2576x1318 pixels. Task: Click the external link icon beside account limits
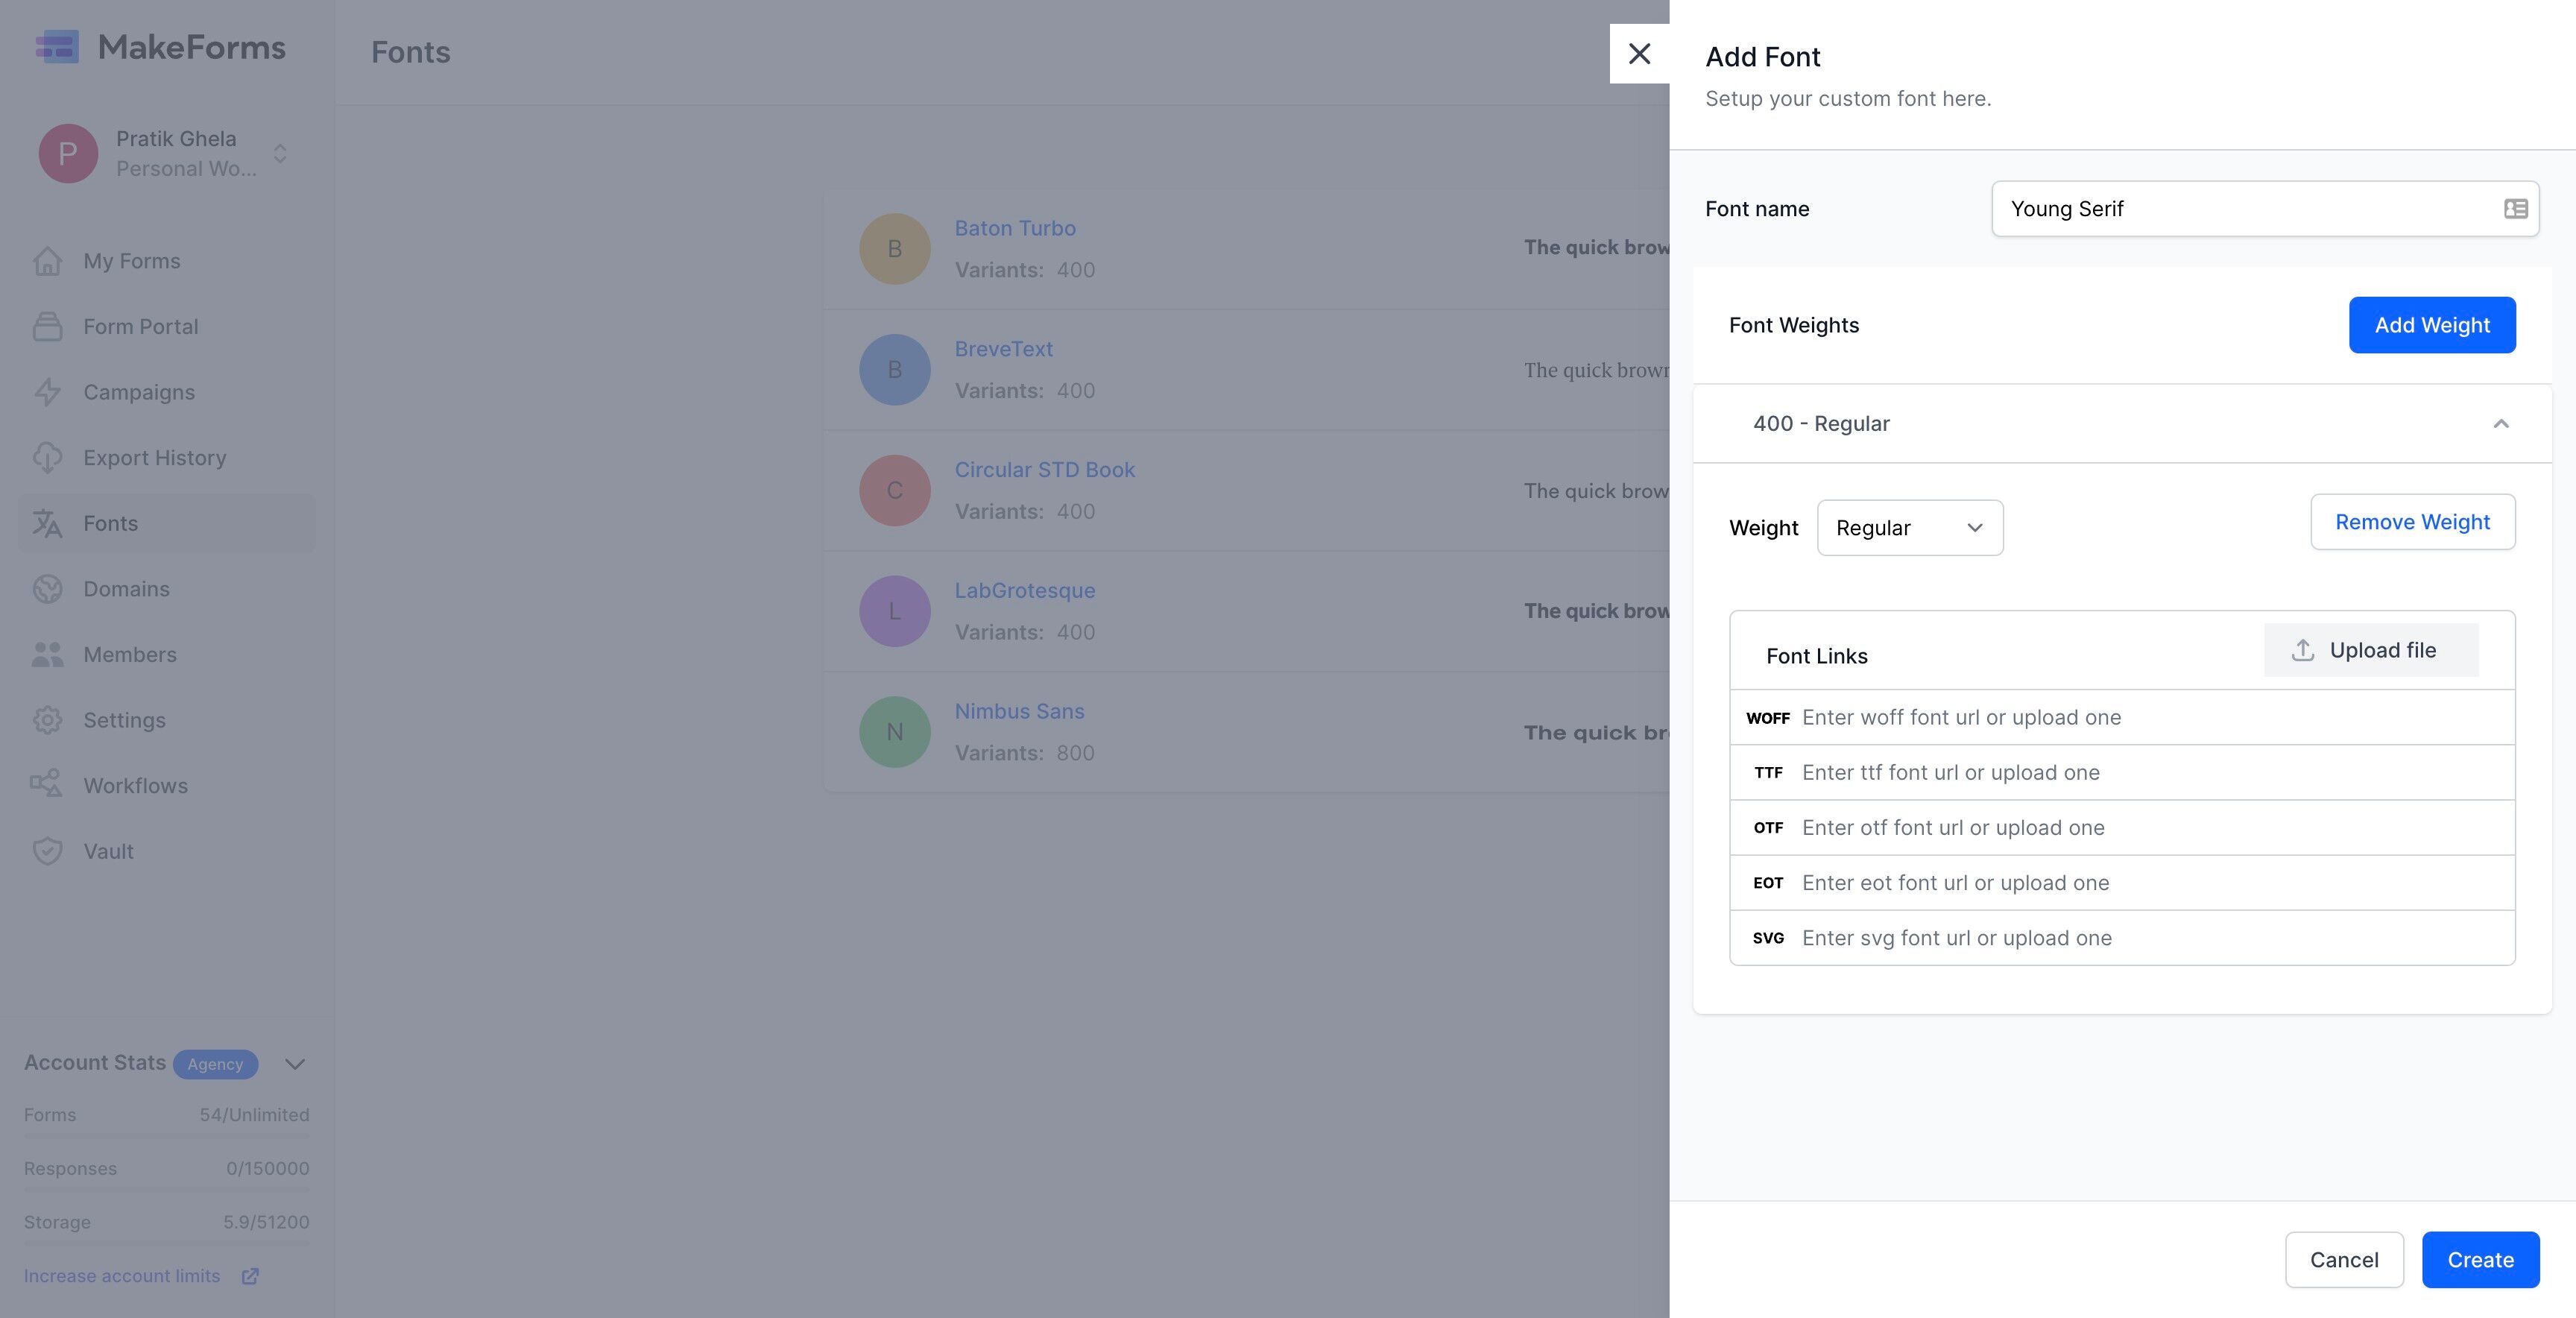[250, 1276]
